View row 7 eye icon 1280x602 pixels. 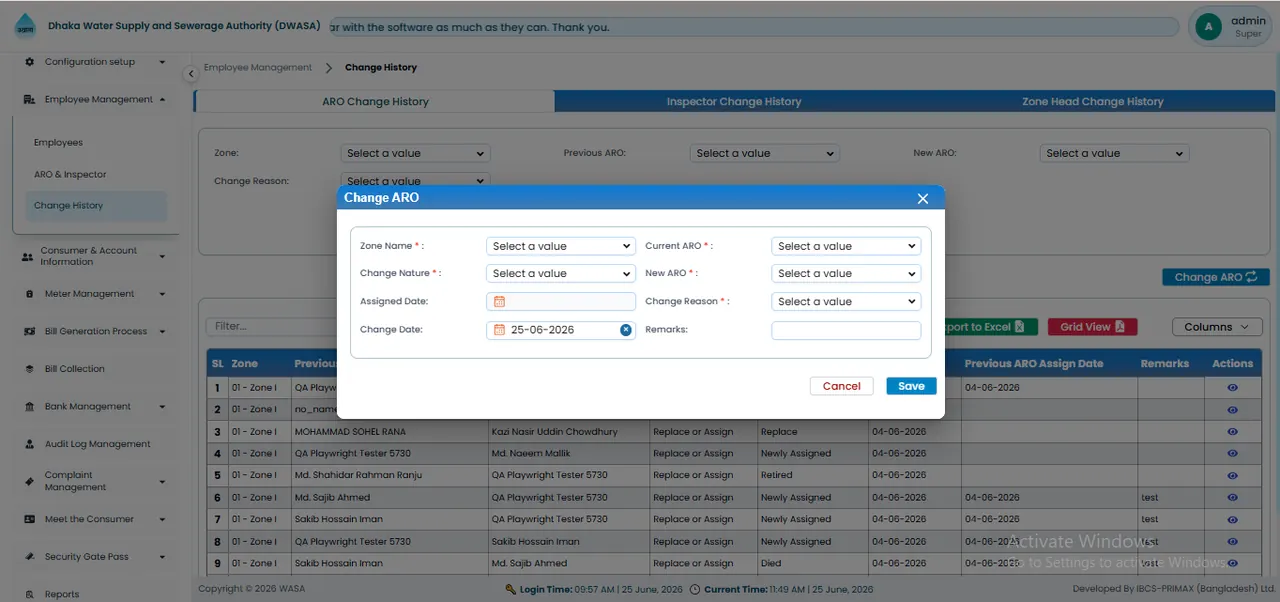(x=1232, y=520)
